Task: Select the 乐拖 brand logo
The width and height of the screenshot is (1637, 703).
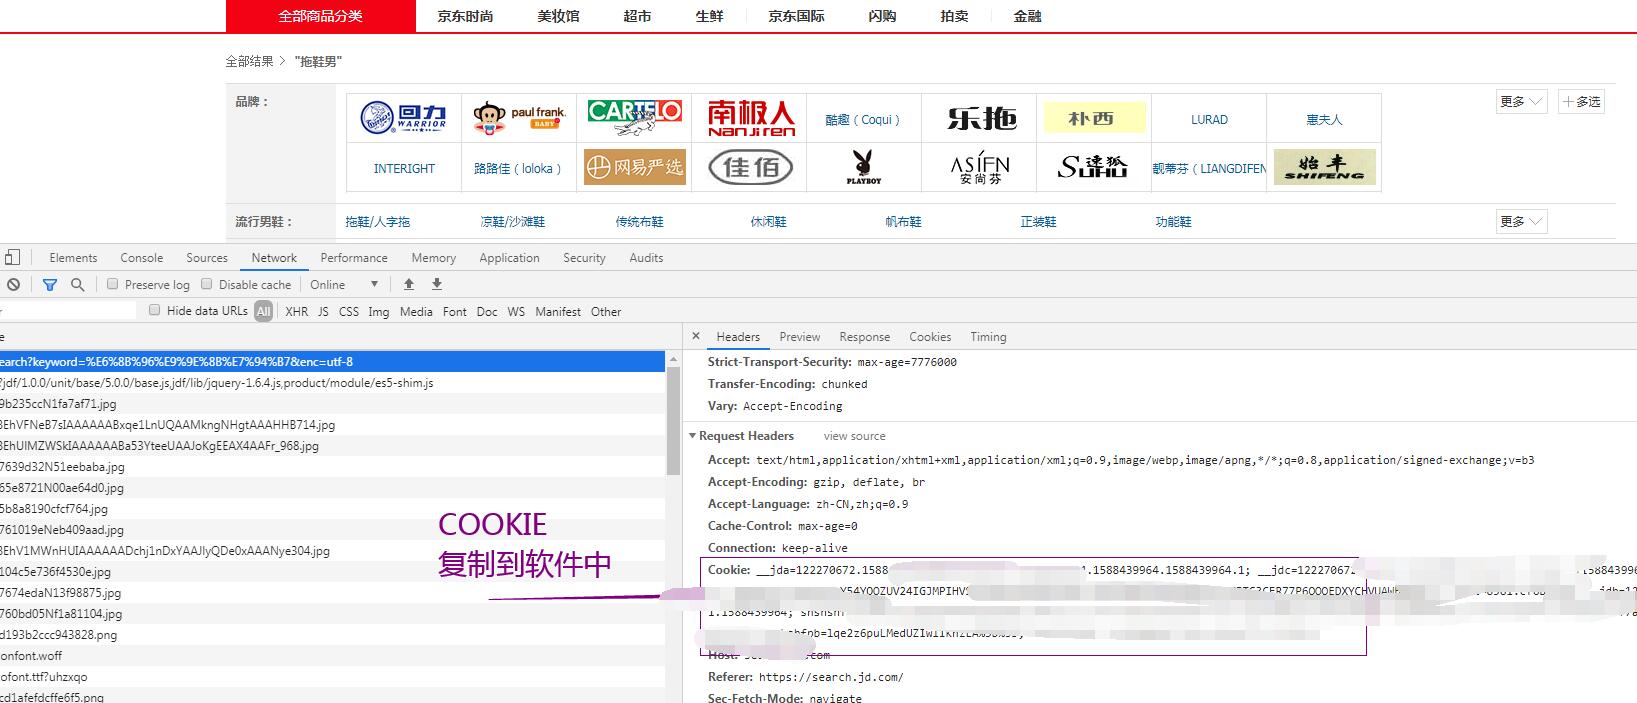Action: tap(981, 119)
